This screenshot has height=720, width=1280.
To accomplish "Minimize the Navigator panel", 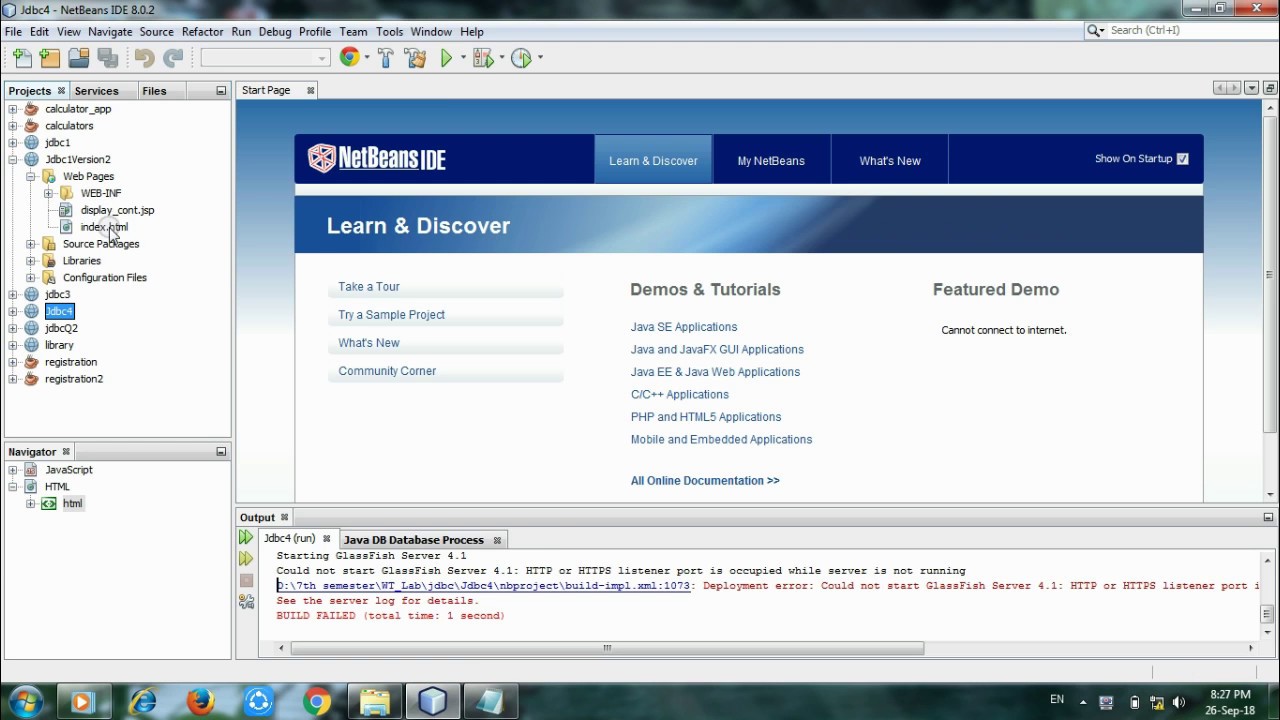I will pos(221,452).
